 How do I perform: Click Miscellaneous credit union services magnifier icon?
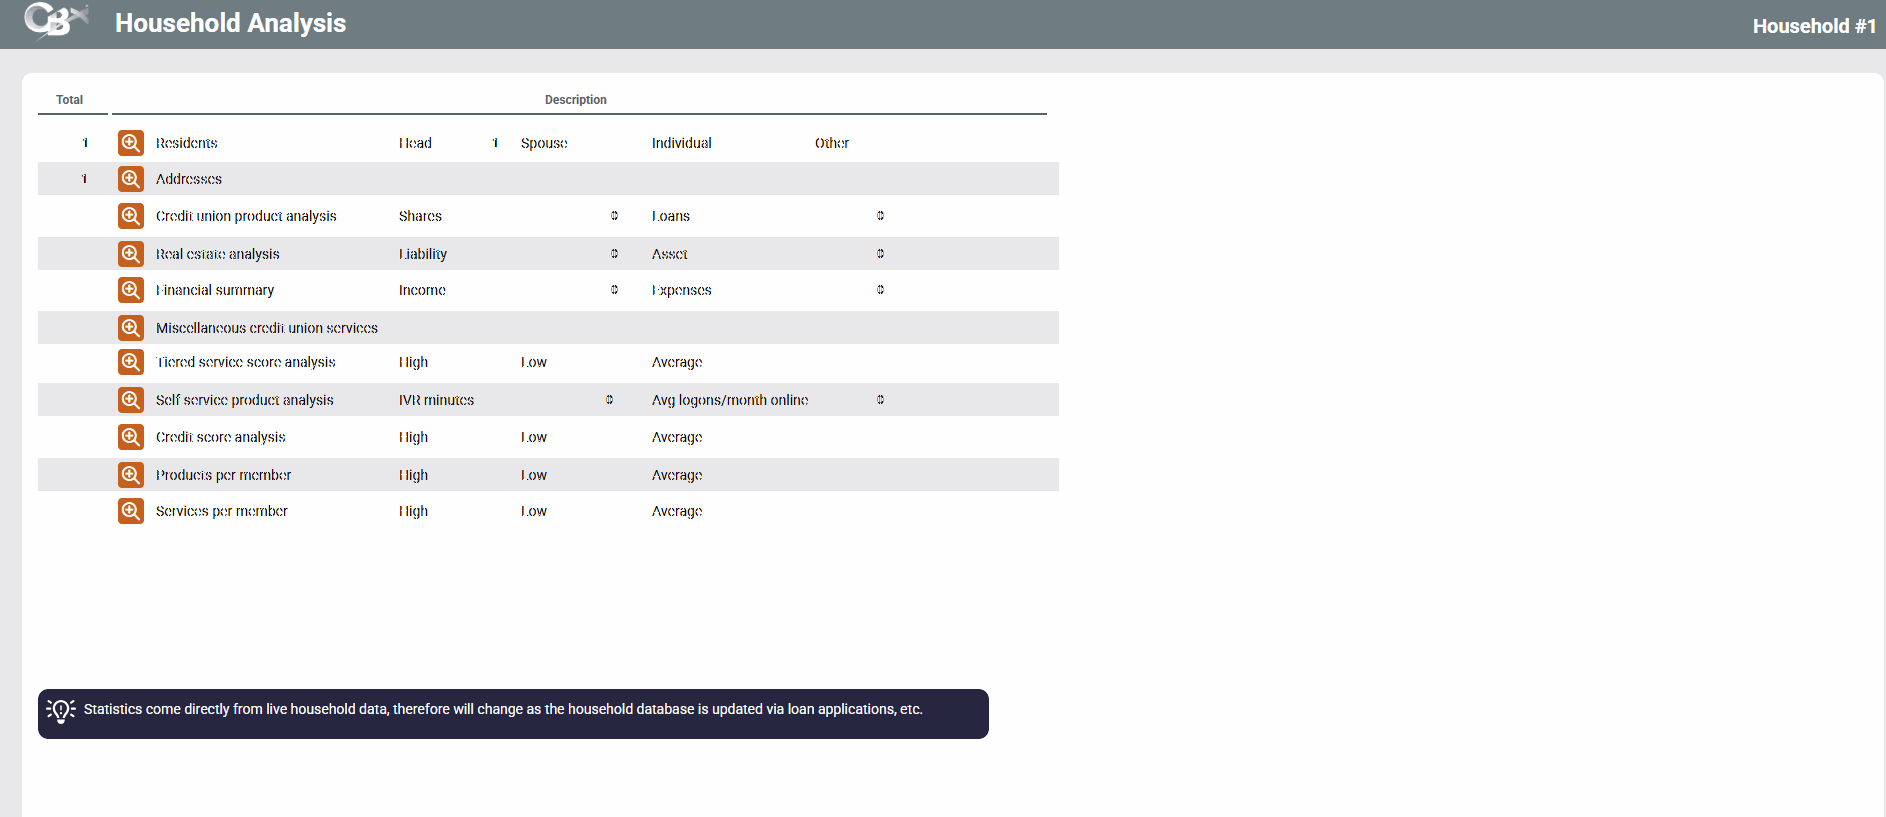pyautogui.click(x=131, y=328)
